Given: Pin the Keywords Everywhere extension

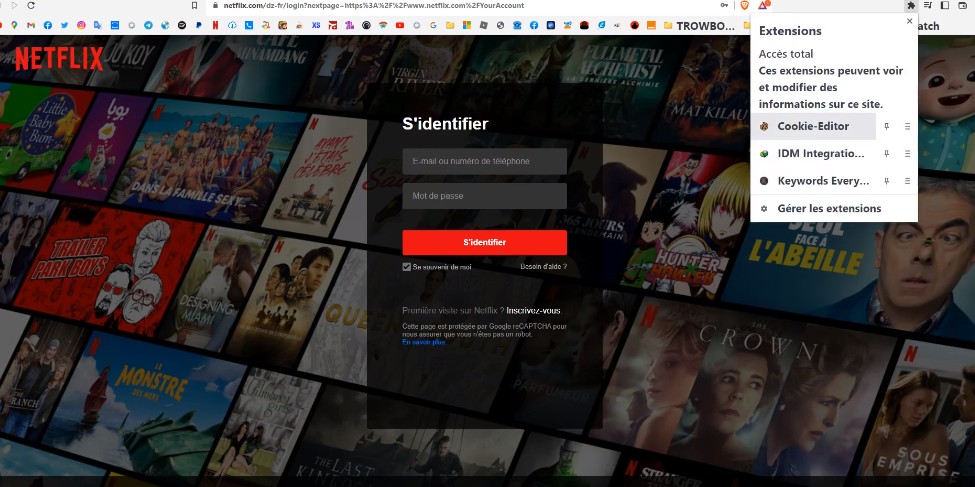Looking at the screenshot, I should tap(886, 181).
